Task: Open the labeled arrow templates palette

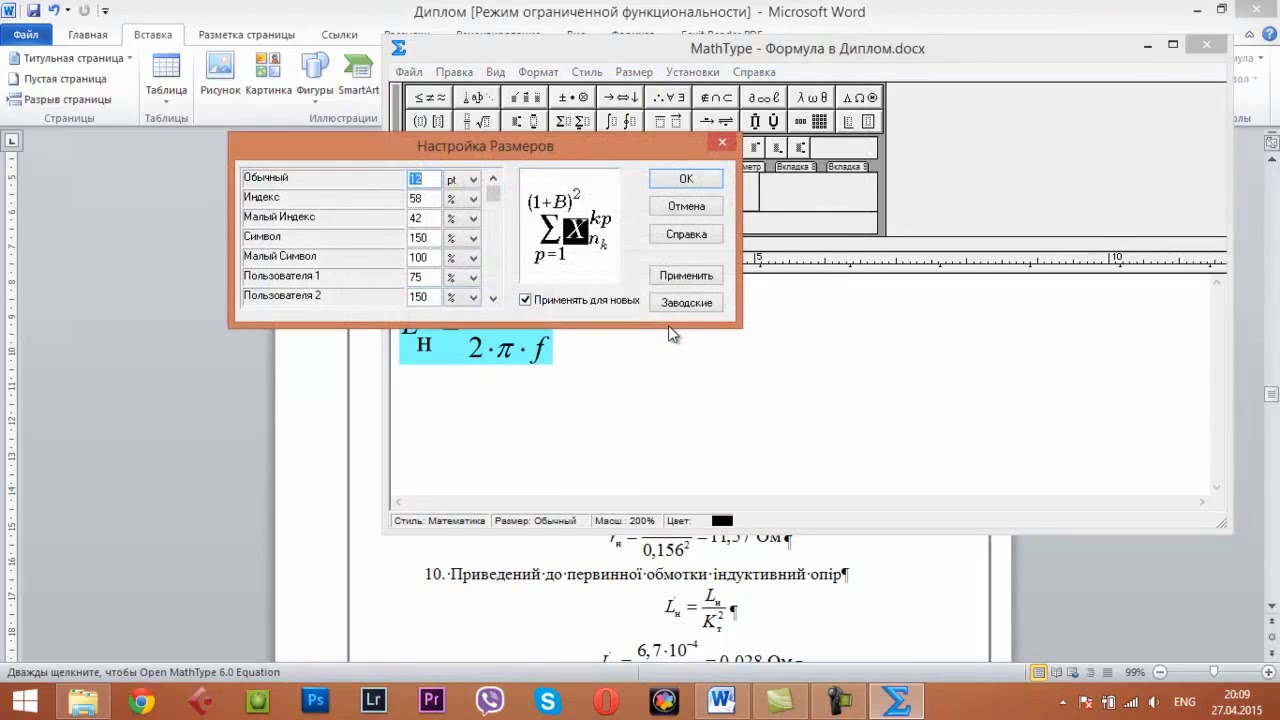Action: pyautogui.click(x=716, y=122)
